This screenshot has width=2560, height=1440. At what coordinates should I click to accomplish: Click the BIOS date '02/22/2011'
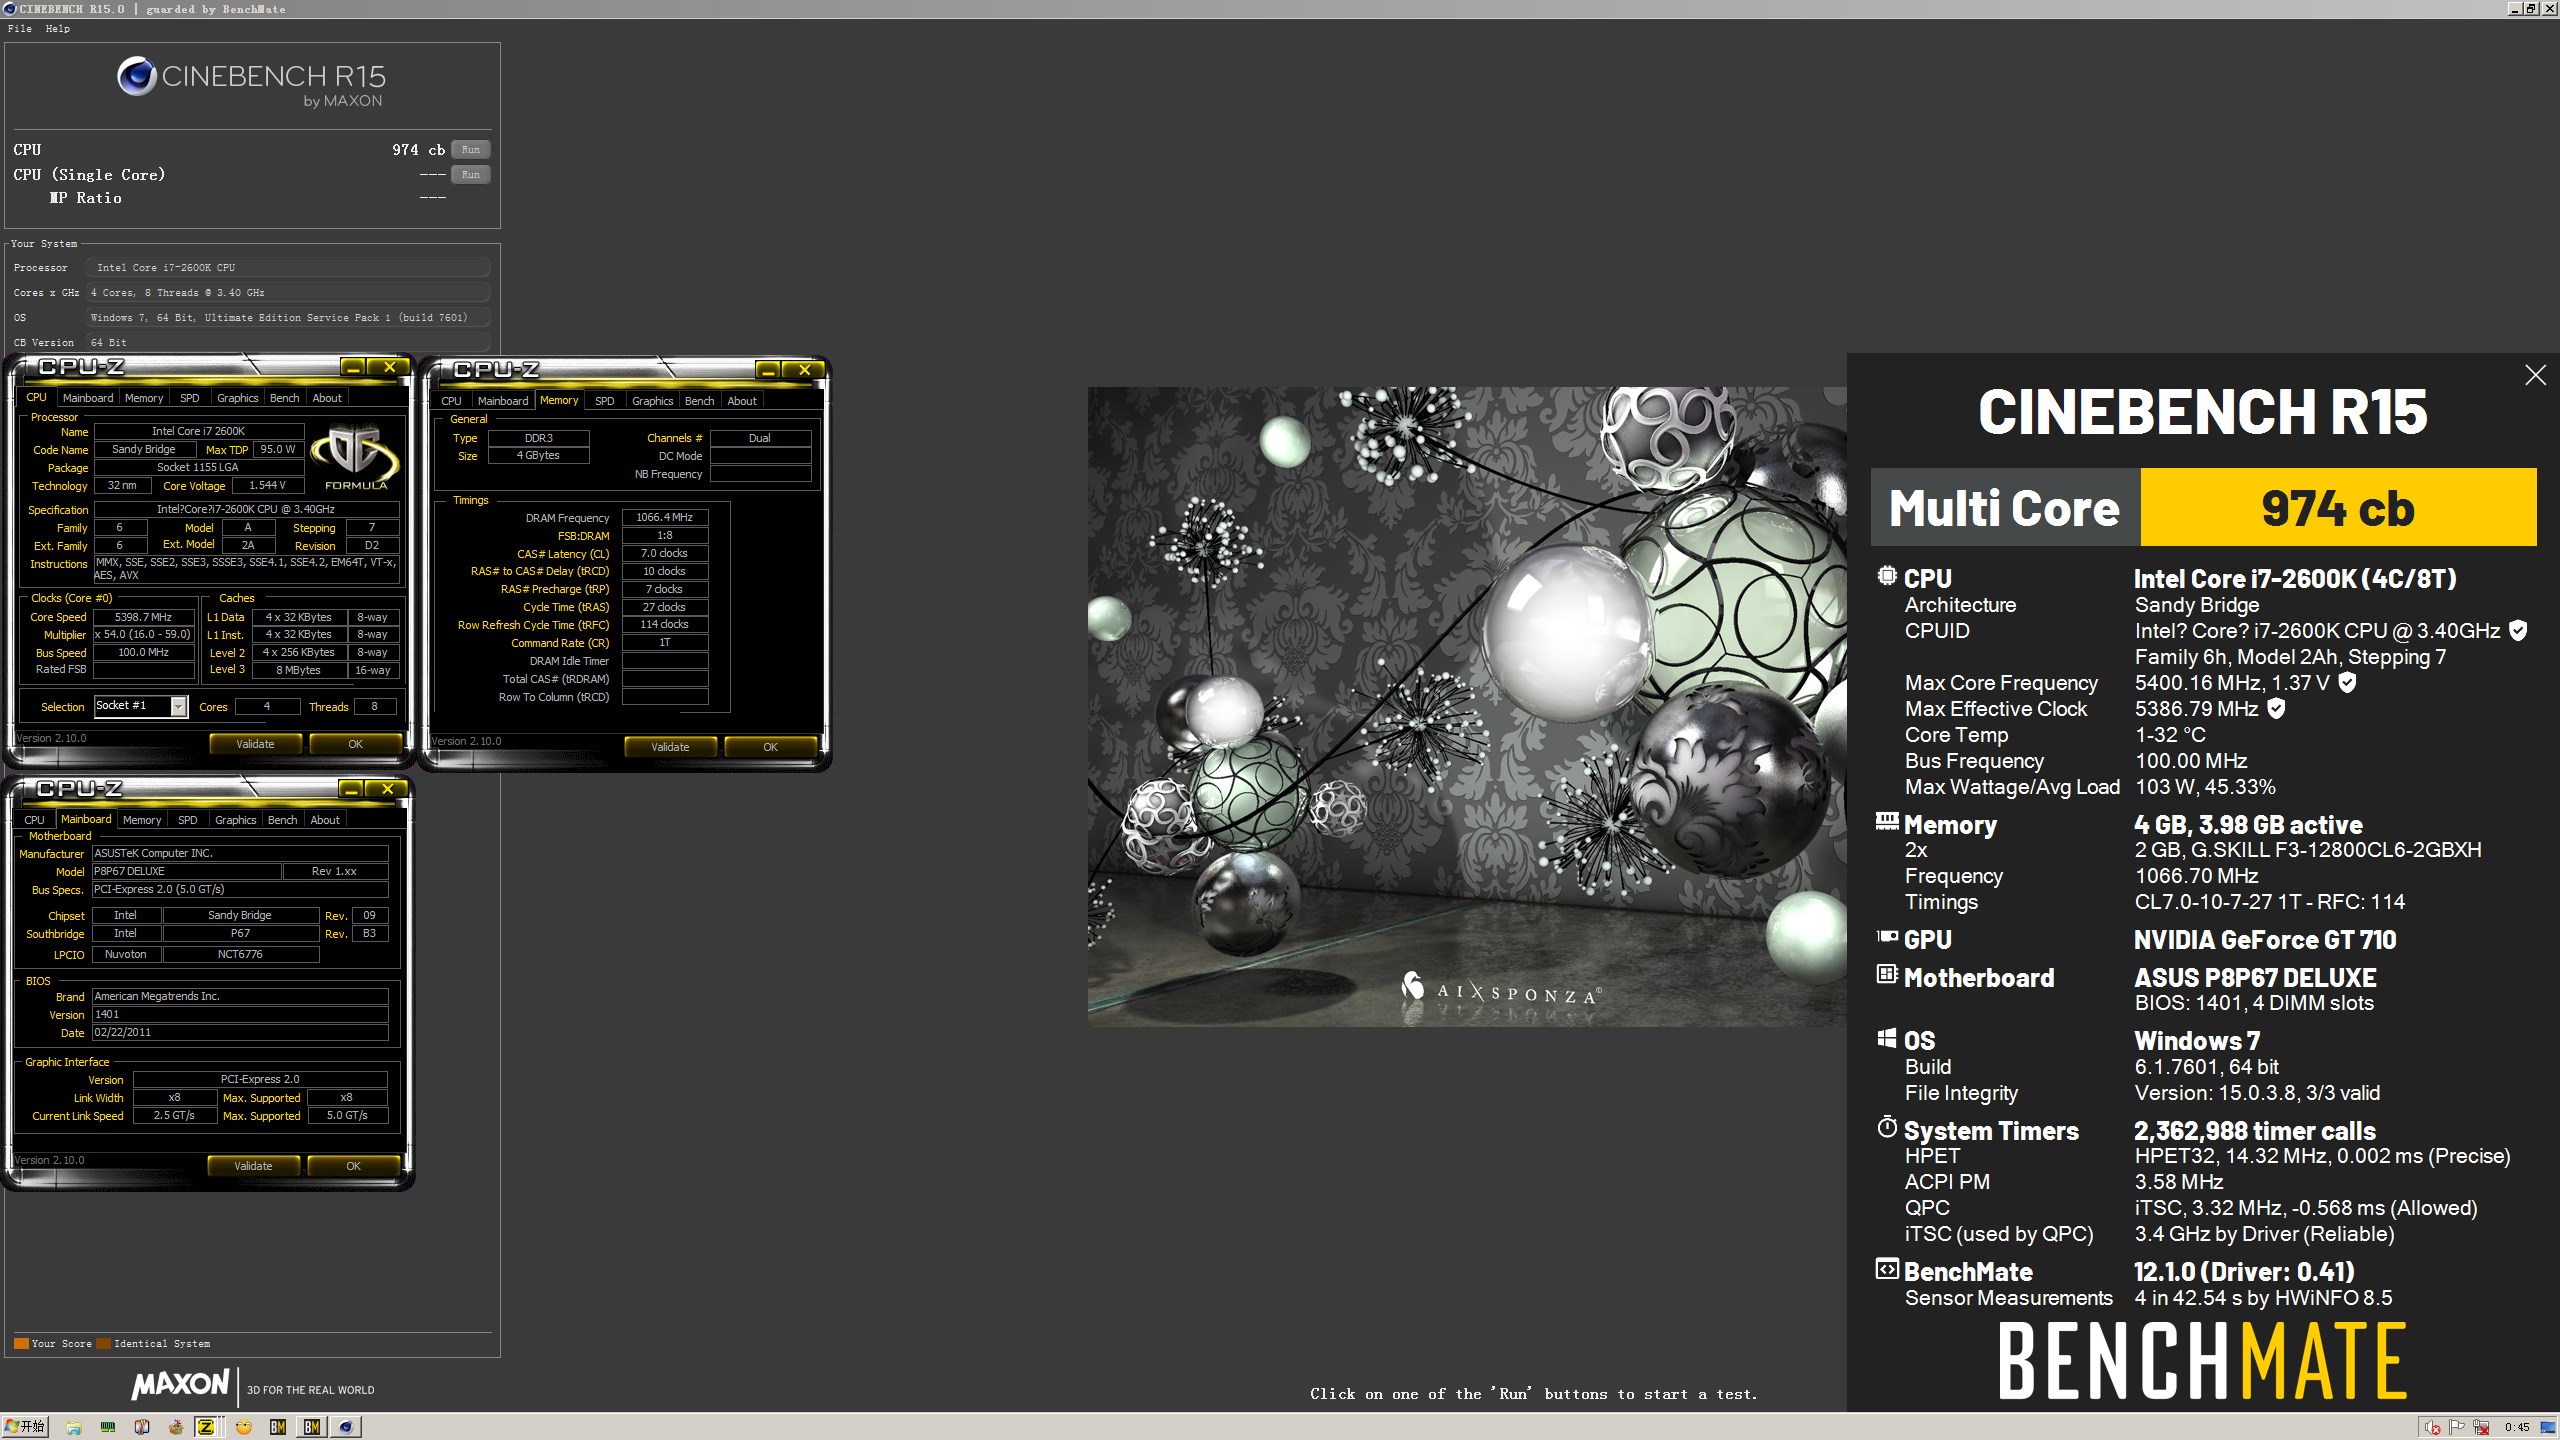click(239, 1033)
